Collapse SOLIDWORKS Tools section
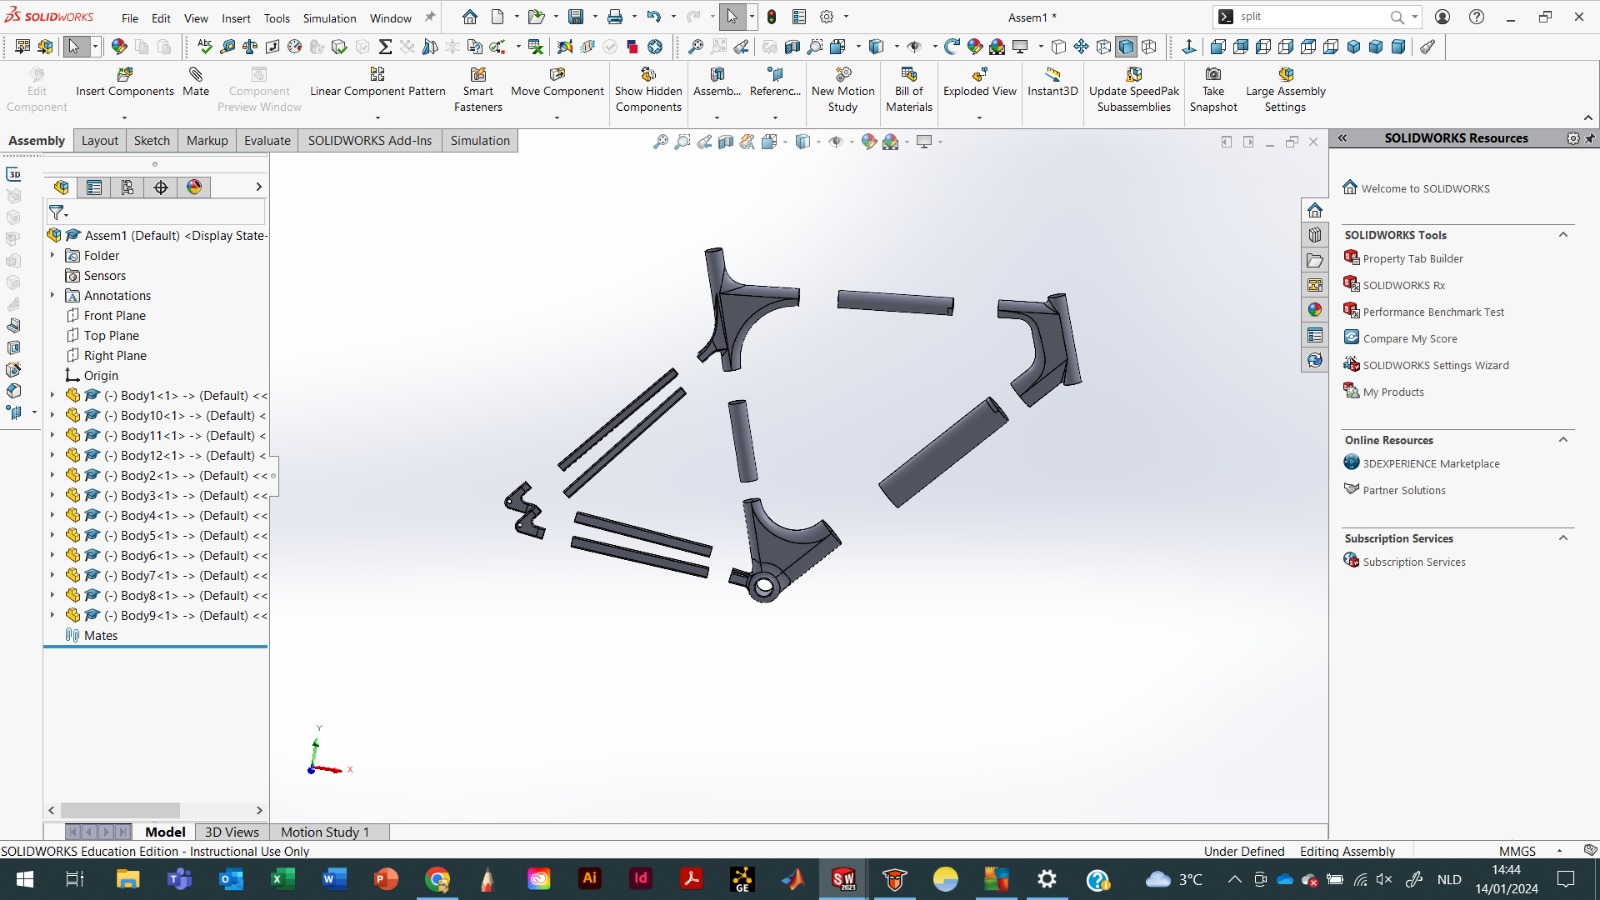The image size is (1600, 900). tap(1563, 235)
